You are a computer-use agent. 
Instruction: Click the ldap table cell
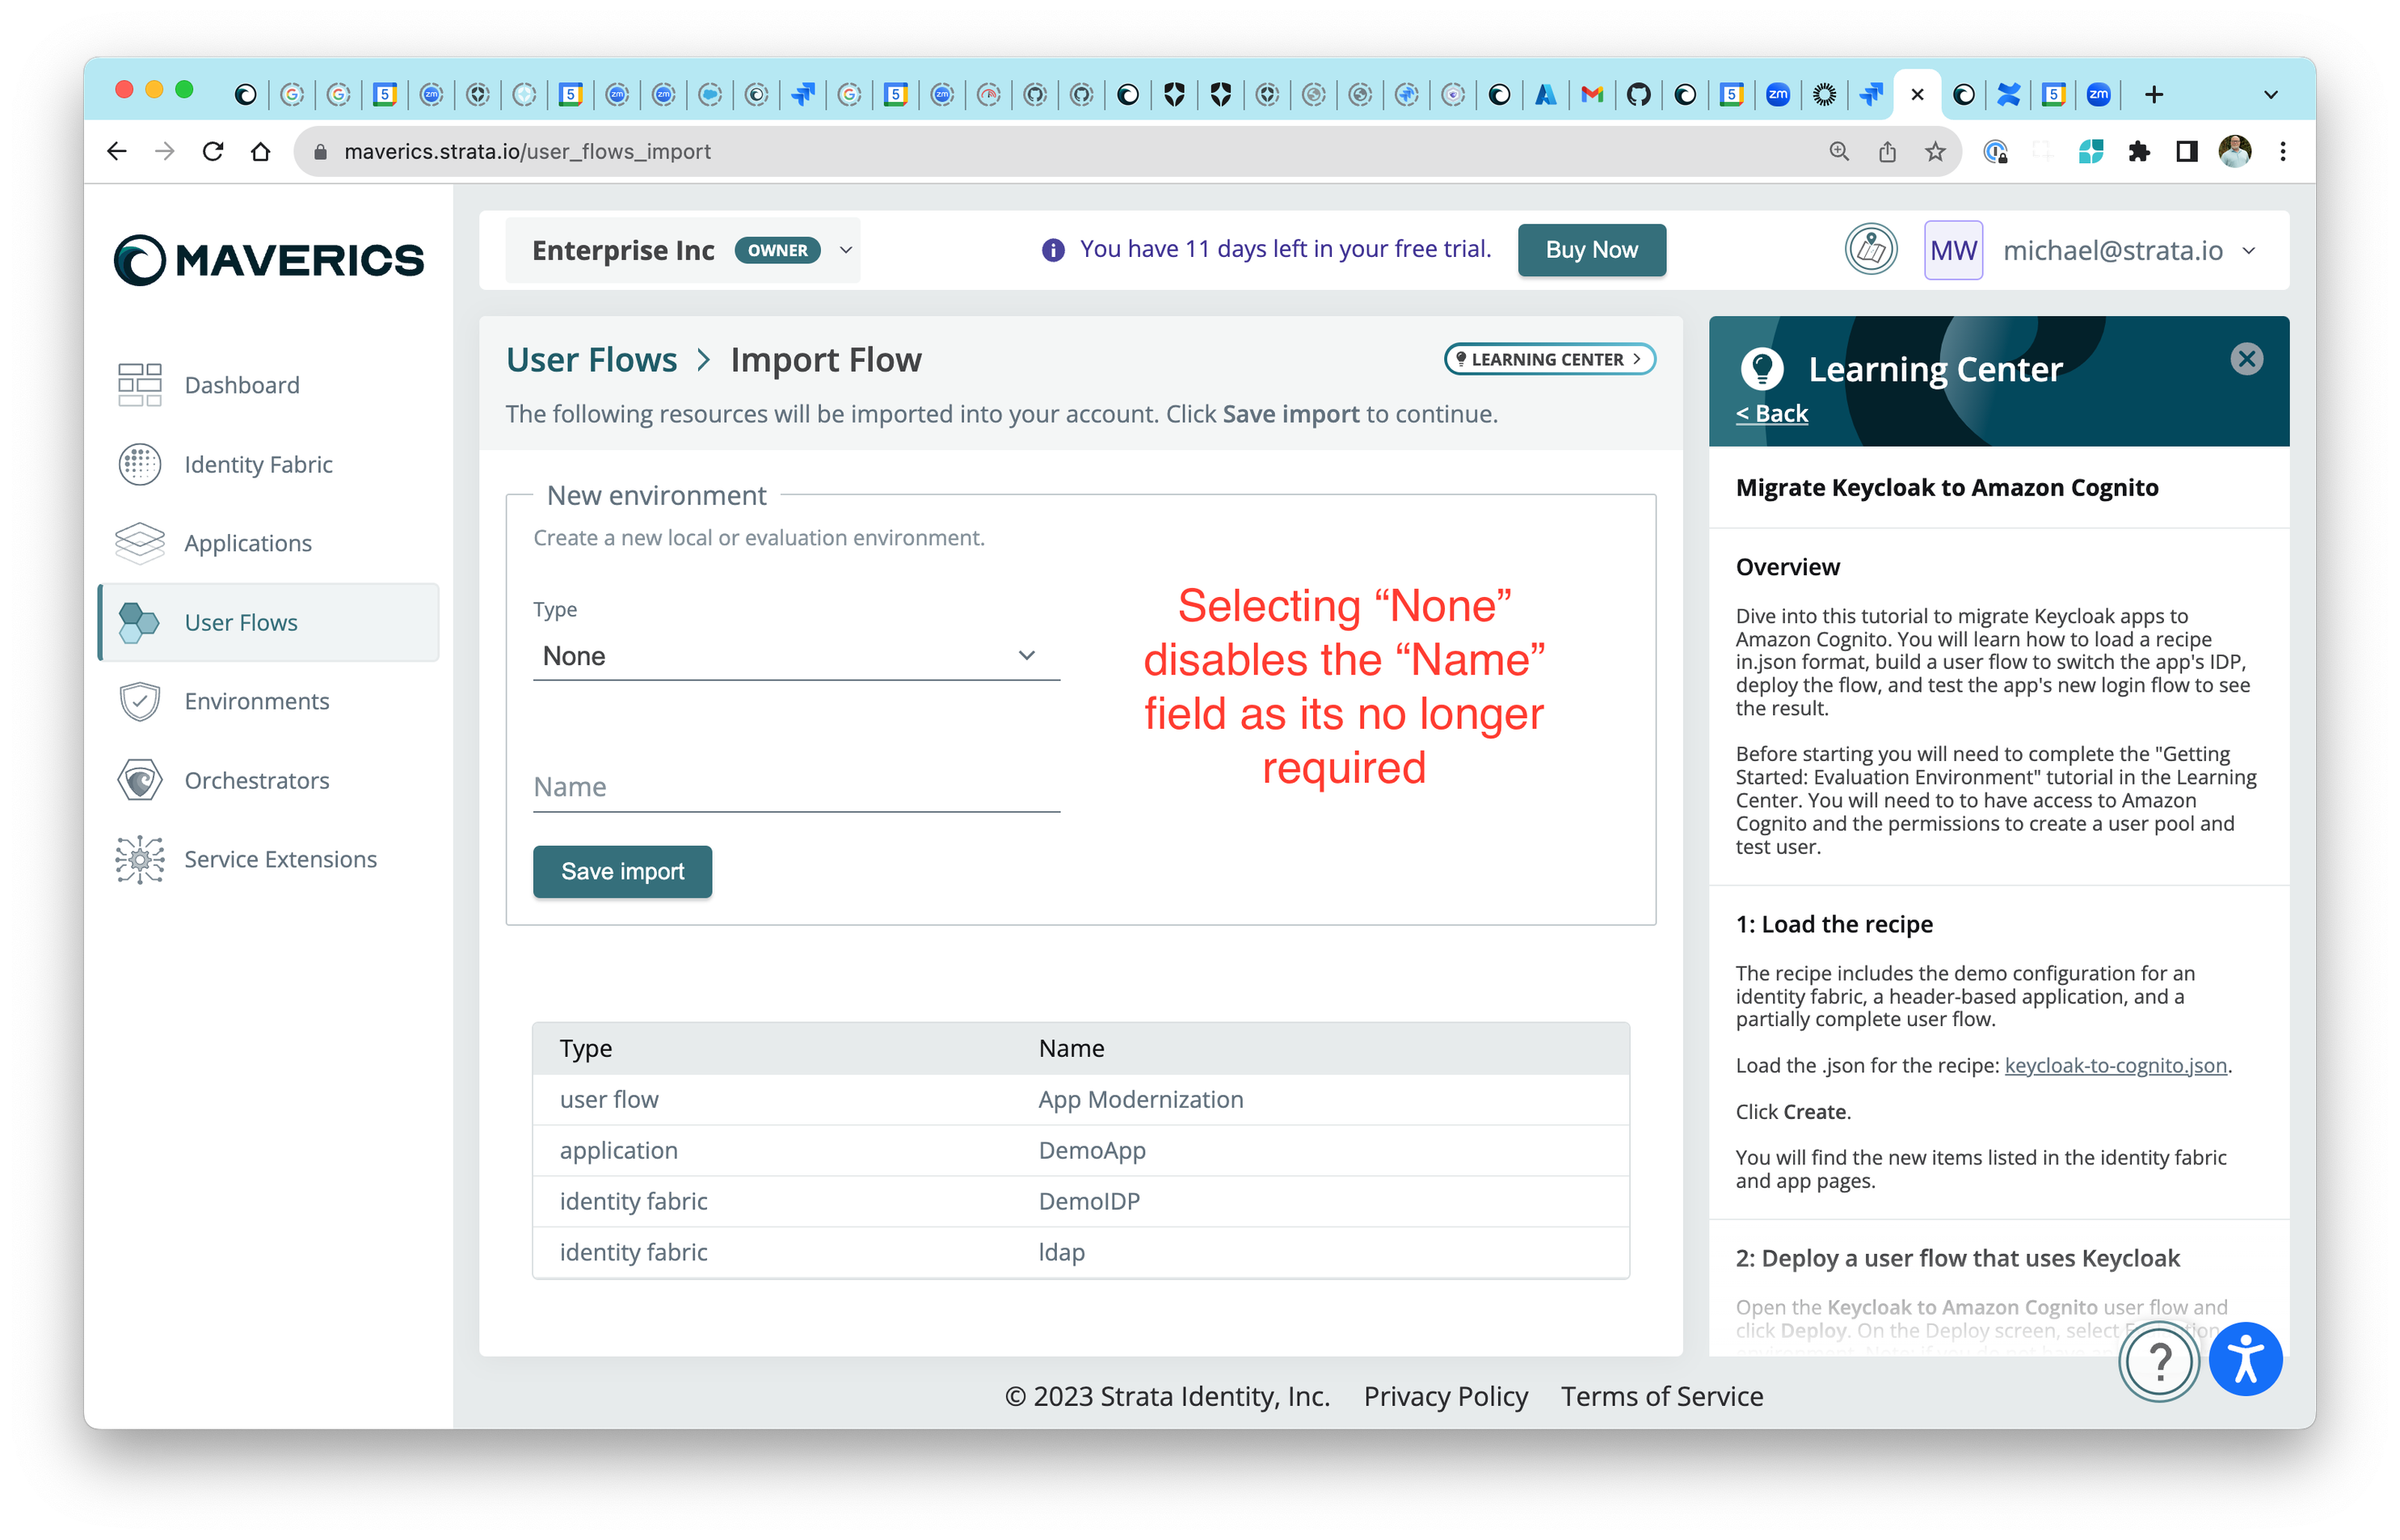point(1062,1252)
